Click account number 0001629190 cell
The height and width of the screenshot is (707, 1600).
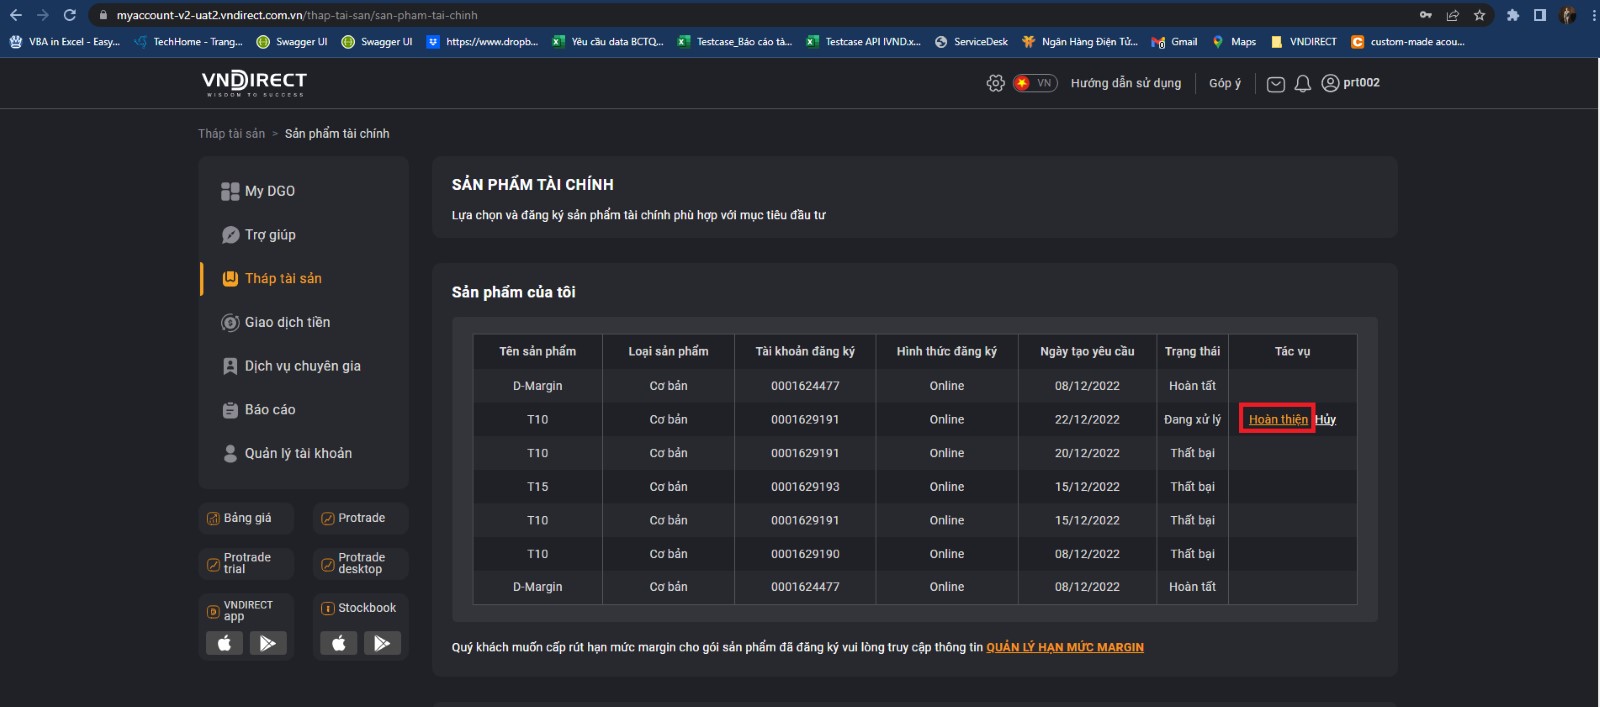805,554
